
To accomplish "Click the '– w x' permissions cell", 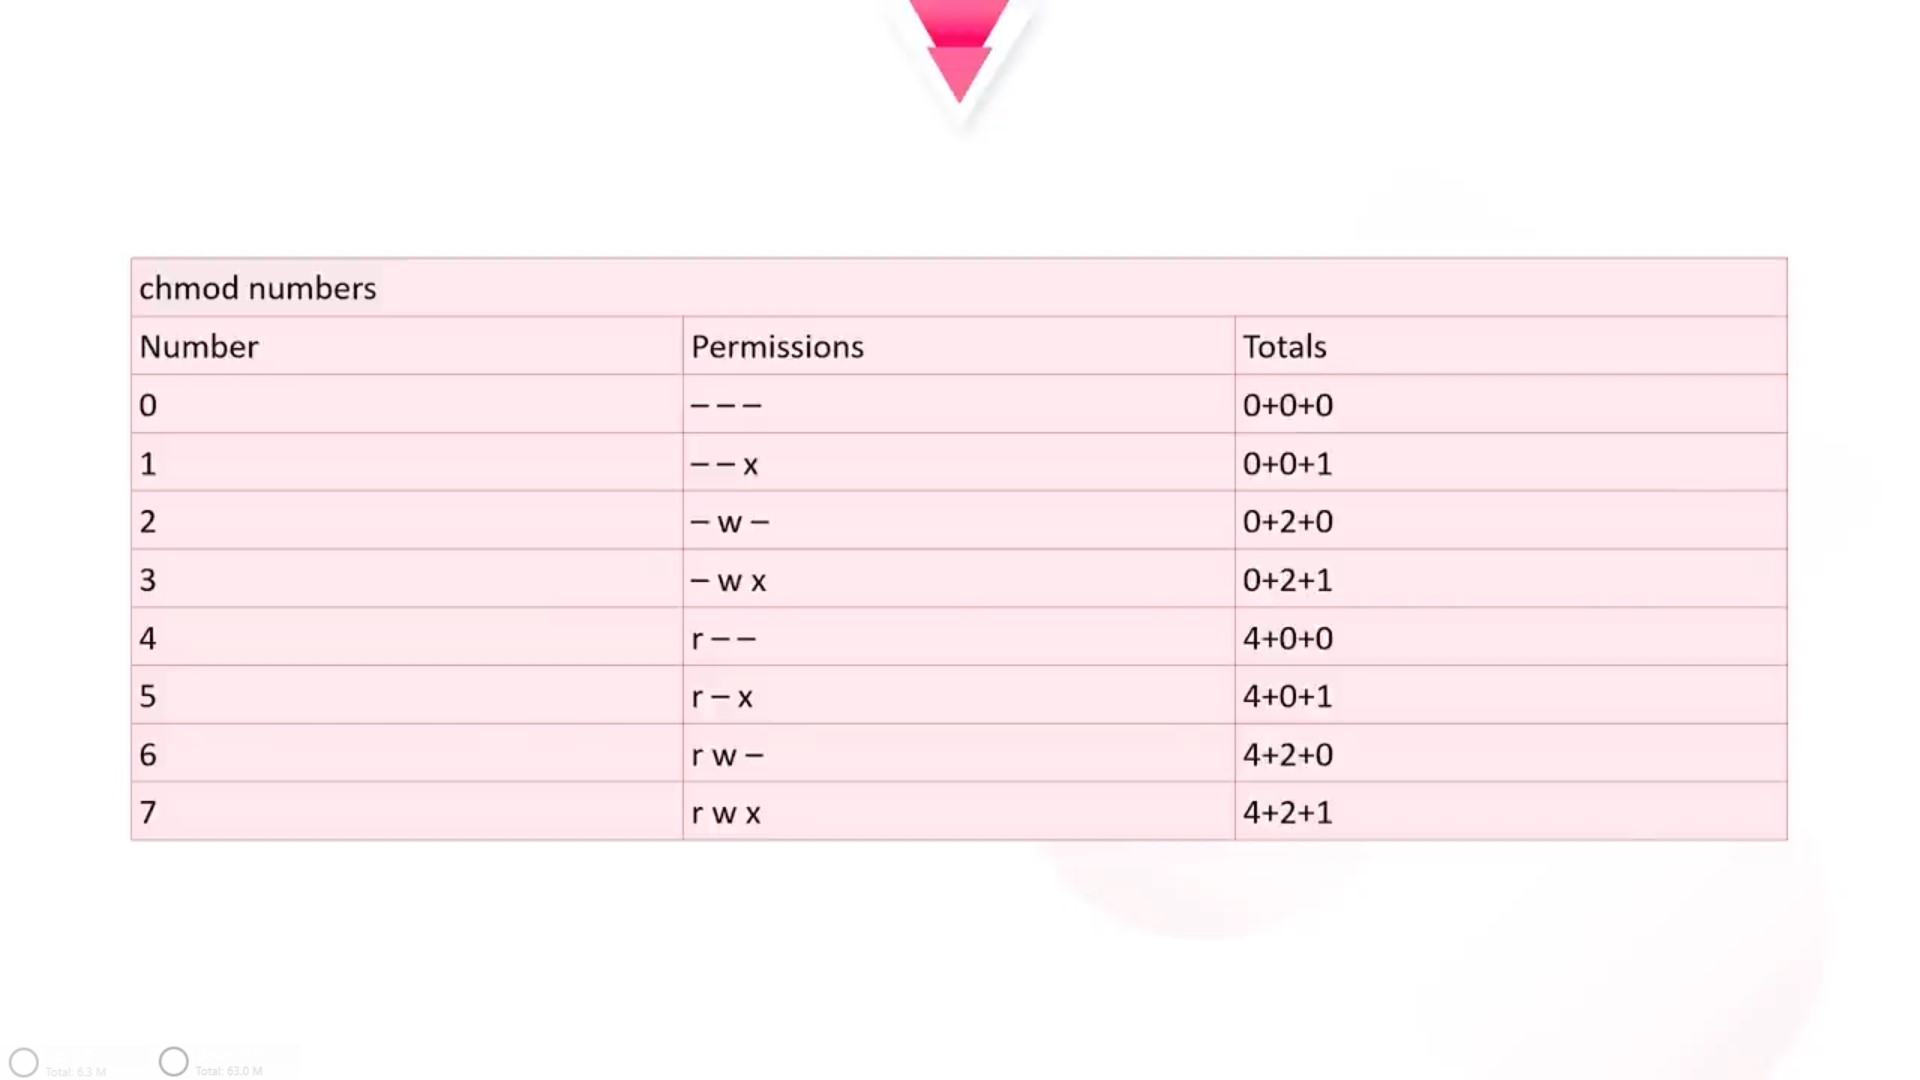I will coord(728,580).
